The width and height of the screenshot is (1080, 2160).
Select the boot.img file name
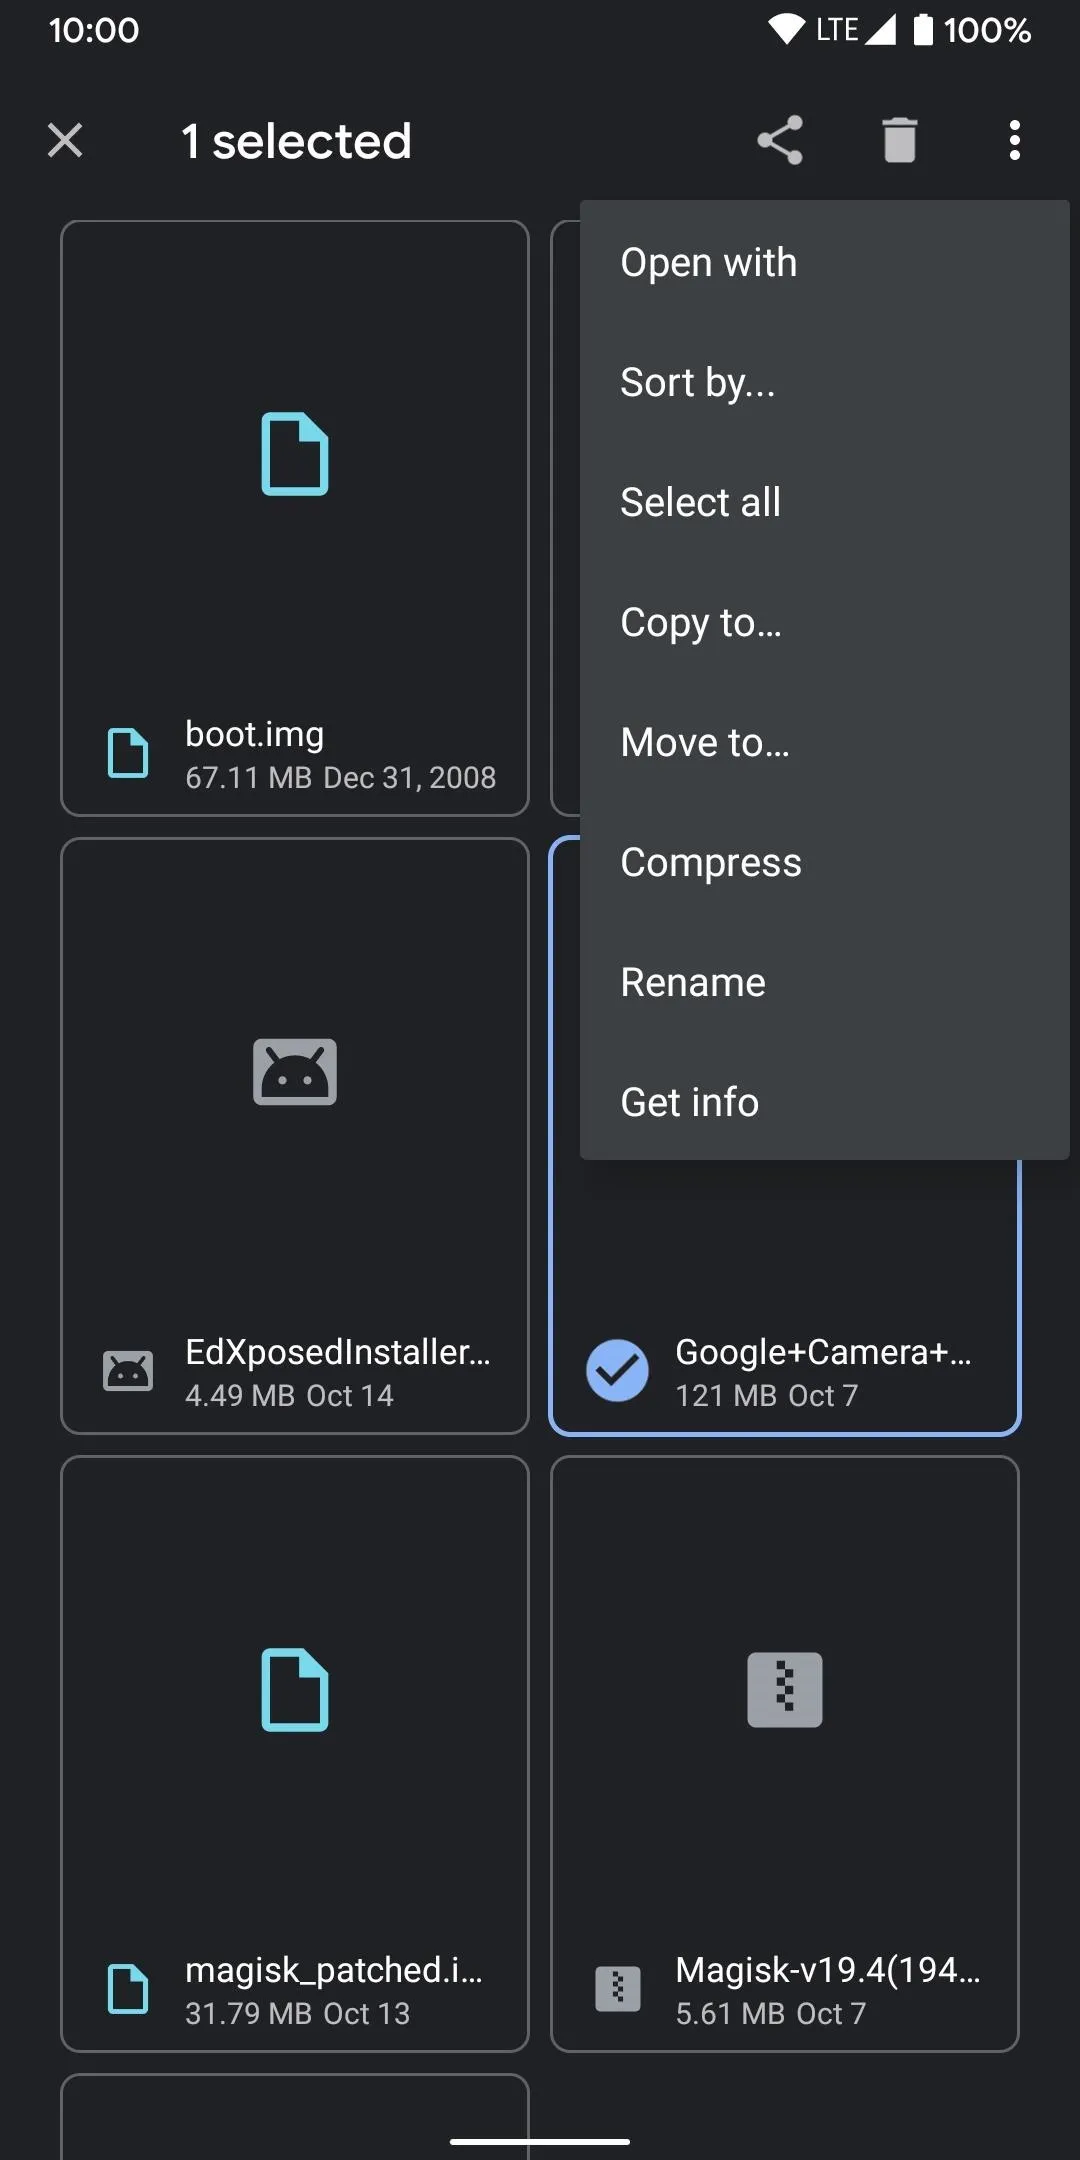point(255,734)
